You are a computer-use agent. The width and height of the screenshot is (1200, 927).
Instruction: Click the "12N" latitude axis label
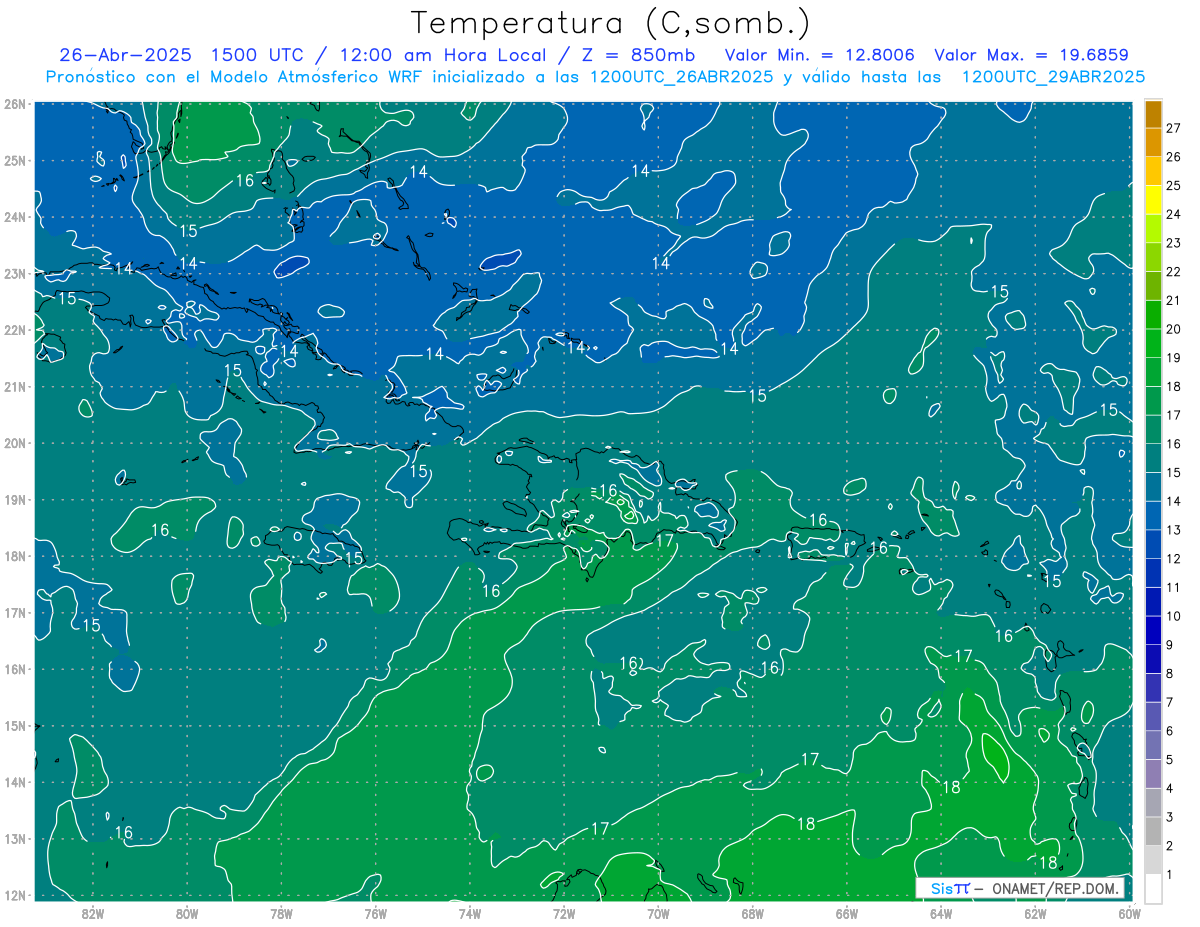pos(14,895)
